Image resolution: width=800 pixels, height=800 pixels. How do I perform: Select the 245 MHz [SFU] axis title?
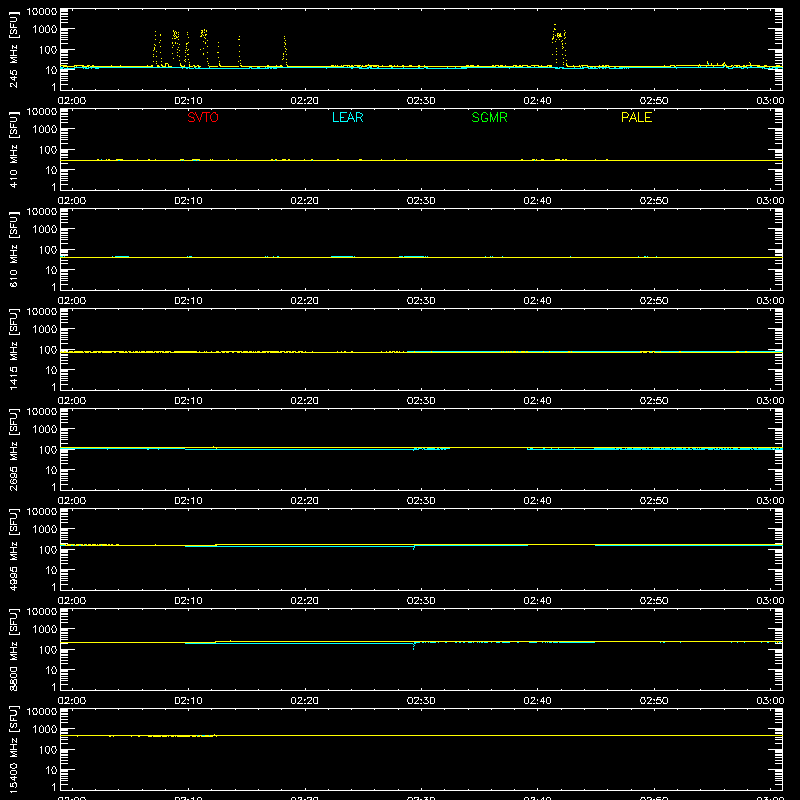(x=13, y=49)
